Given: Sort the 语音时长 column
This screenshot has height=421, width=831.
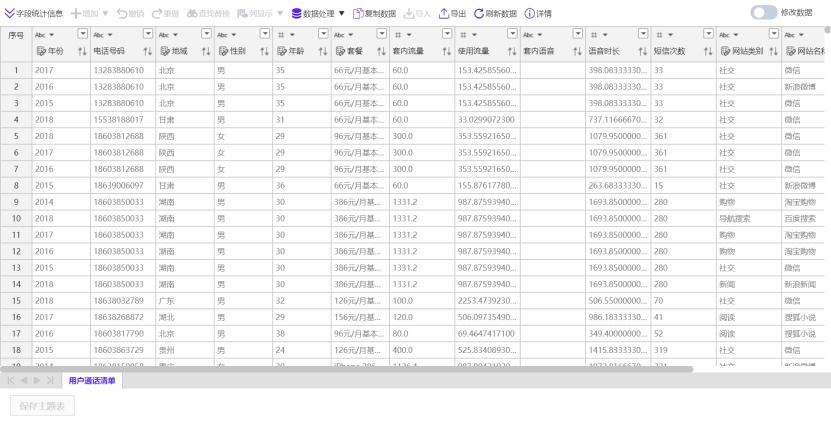Looking at the screenshot, I should (x=643, y=51).
